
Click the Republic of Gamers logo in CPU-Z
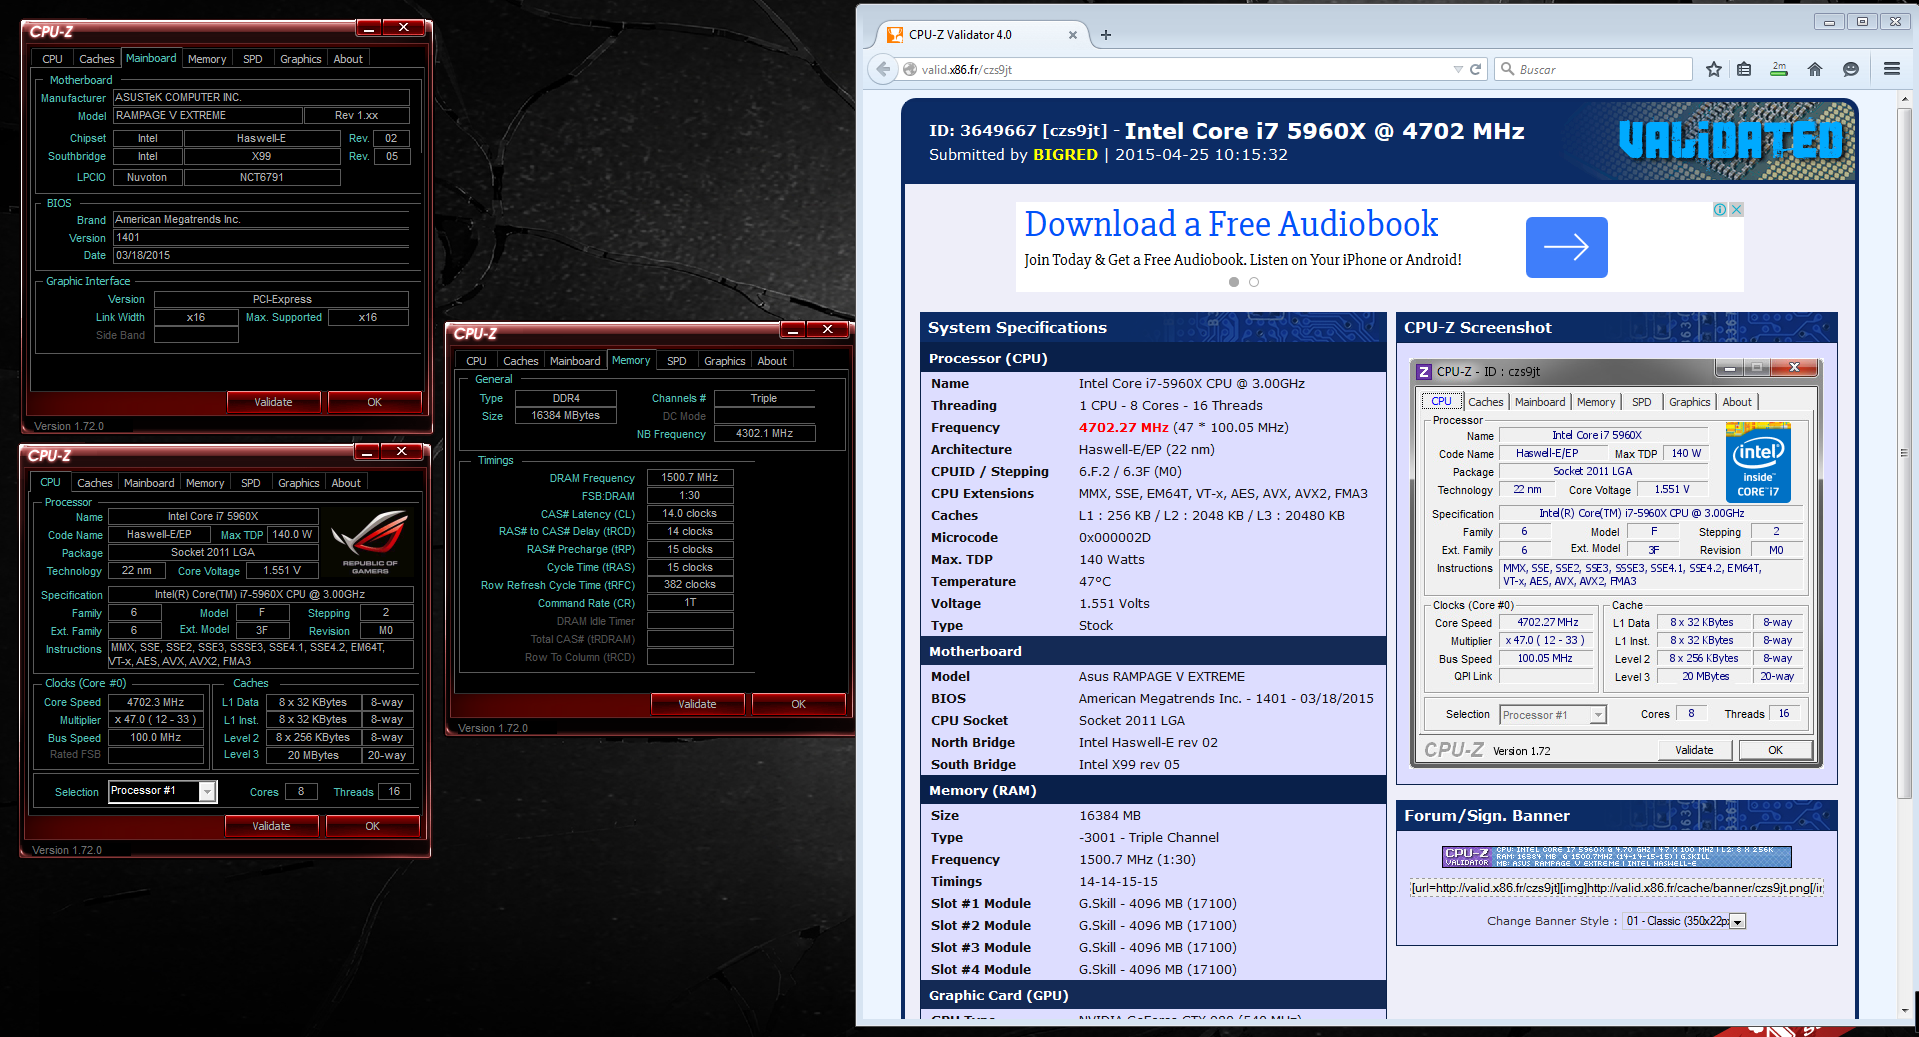(x=370, y=541)
